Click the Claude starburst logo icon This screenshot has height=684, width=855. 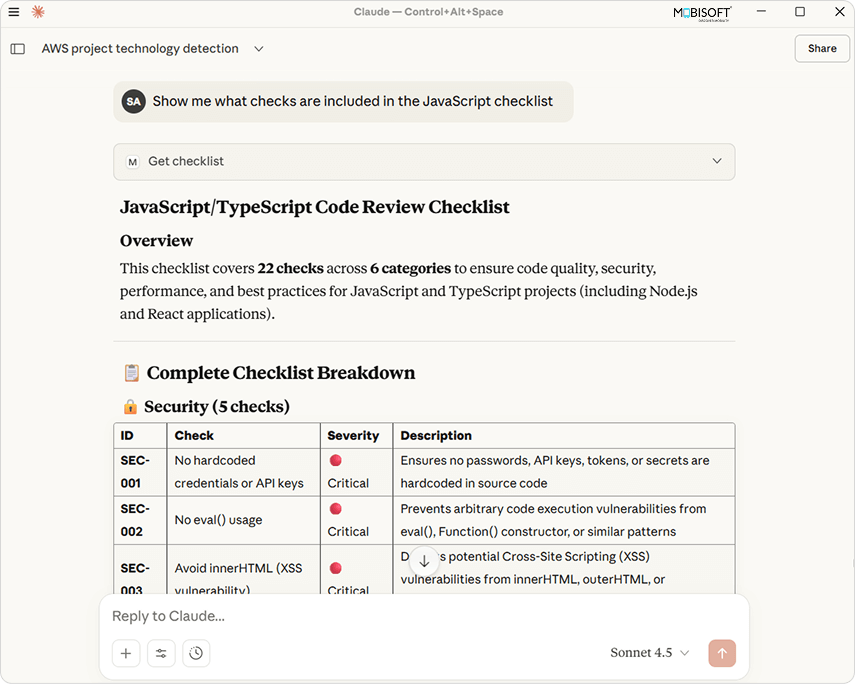[38, 12]
